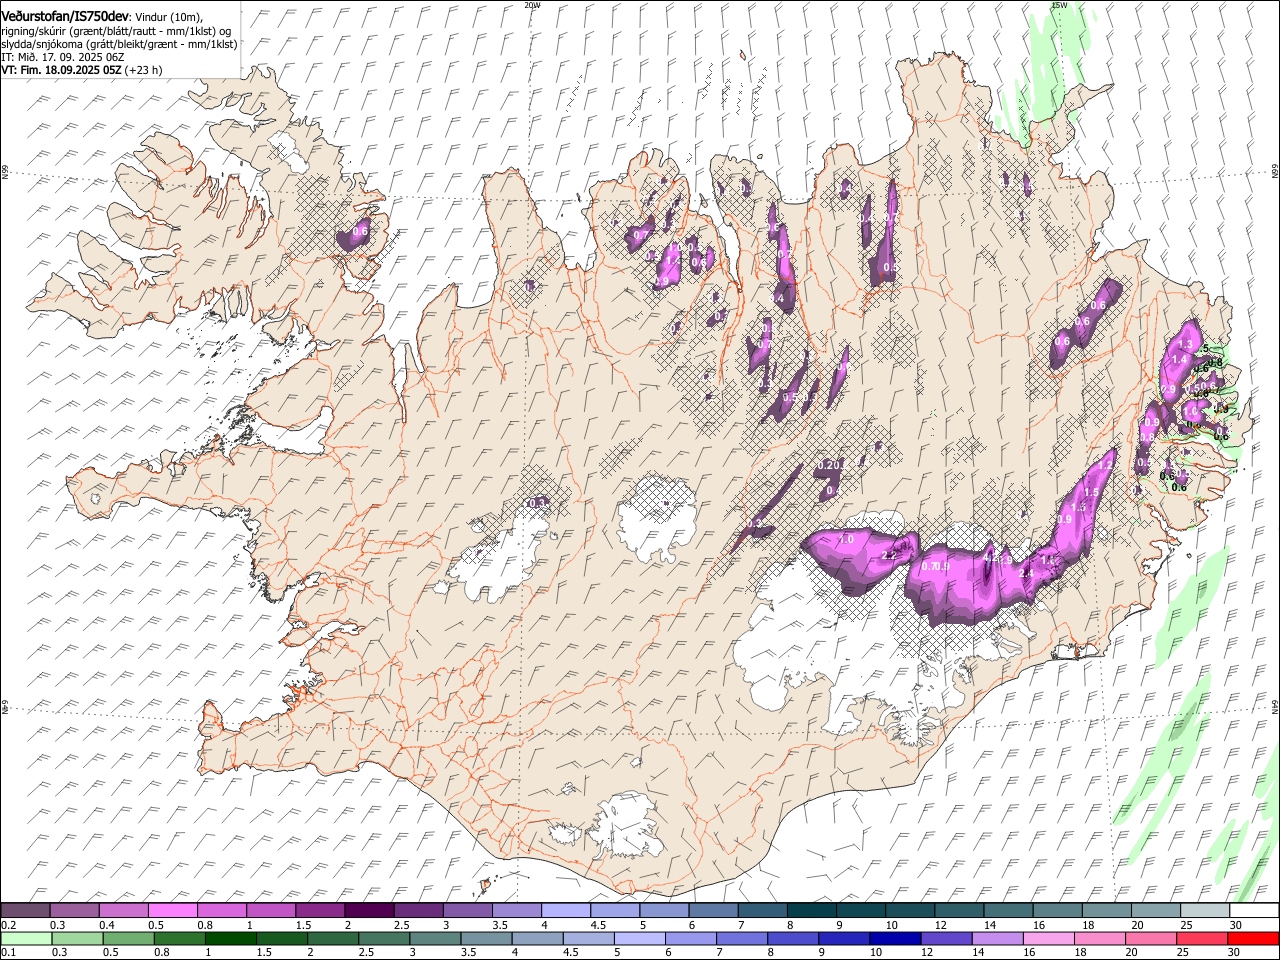1280x960 pixels.
Task: Choose the 16 swatch in the upper legend row
Action: pyautogui.click(x=1058, y=911)
